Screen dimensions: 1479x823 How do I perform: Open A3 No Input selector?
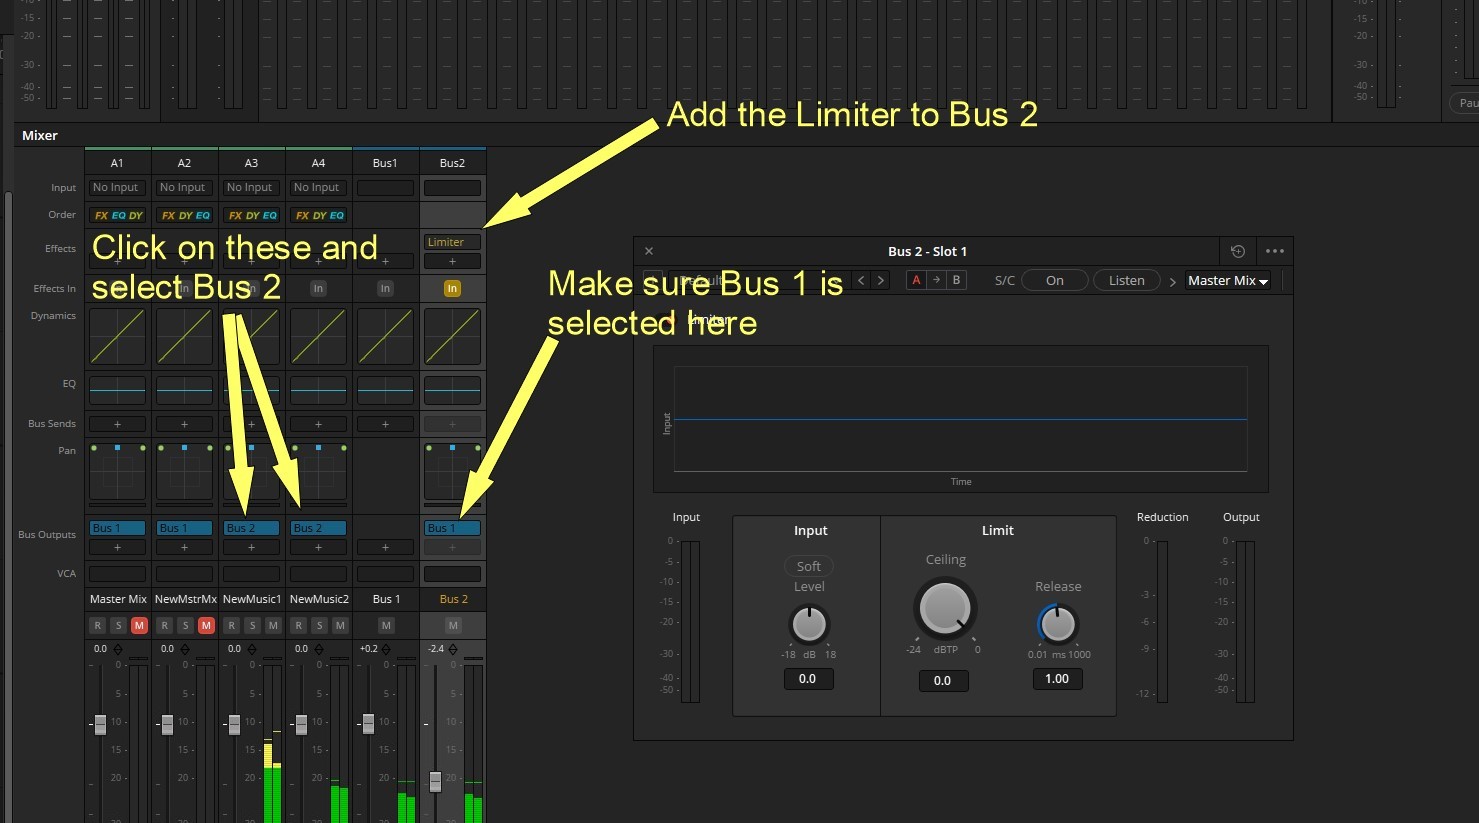click(251, 187)
